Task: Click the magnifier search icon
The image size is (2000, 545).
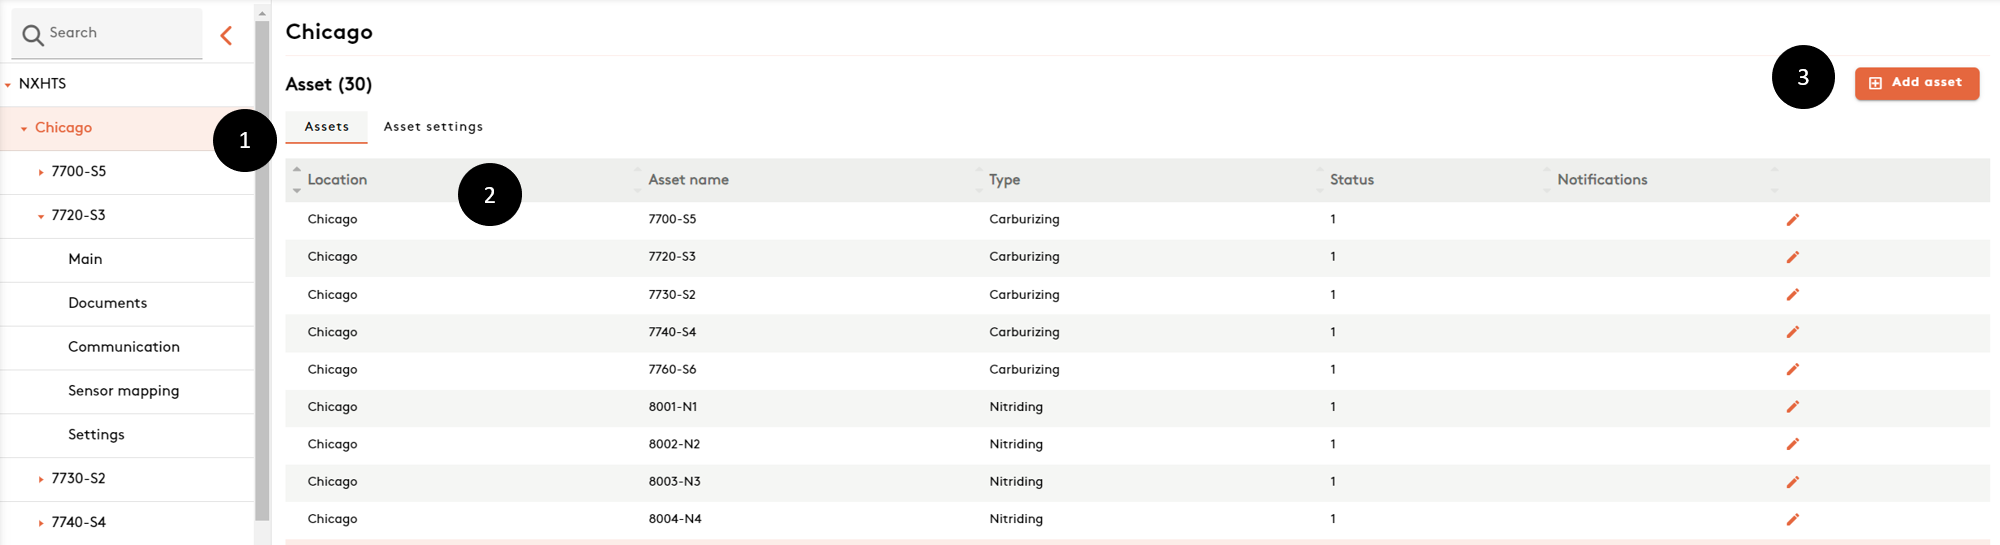Action: coord(33,35)
